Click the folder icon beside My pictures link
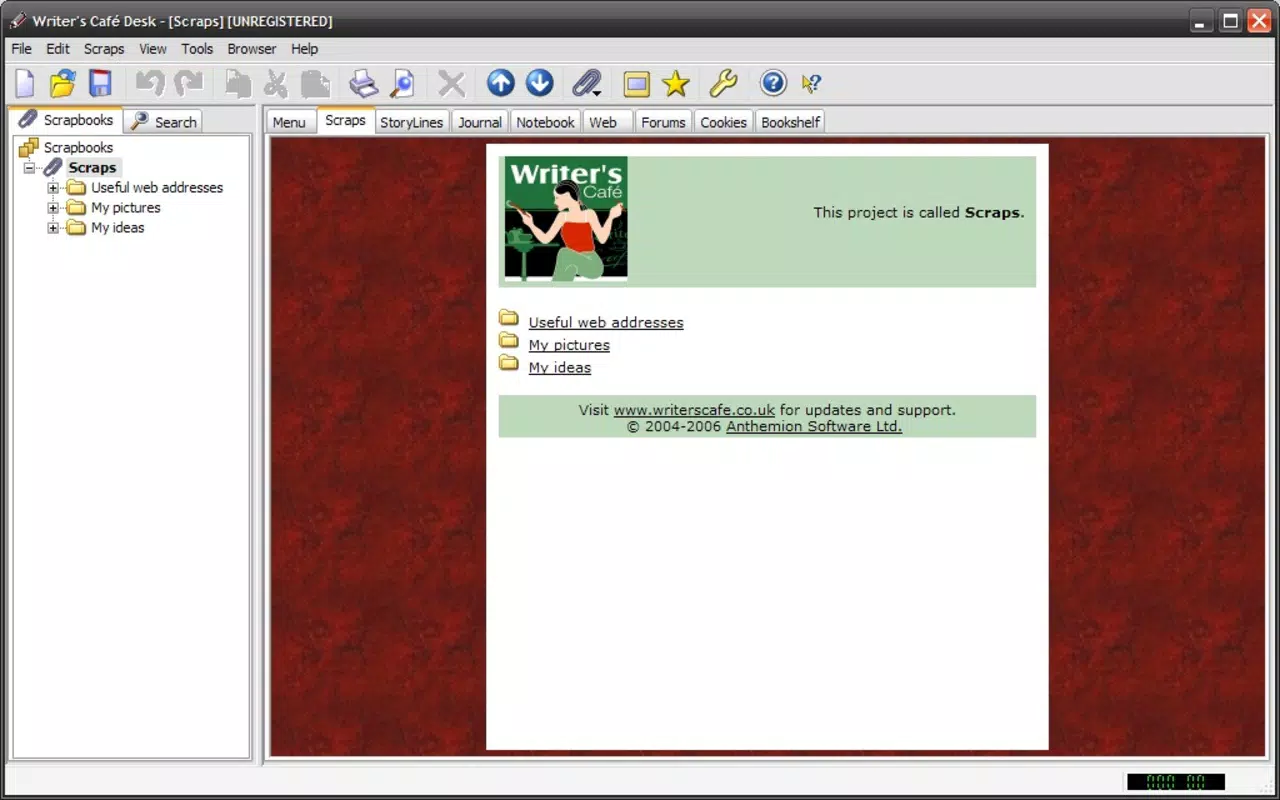 [x=509, y=341]
